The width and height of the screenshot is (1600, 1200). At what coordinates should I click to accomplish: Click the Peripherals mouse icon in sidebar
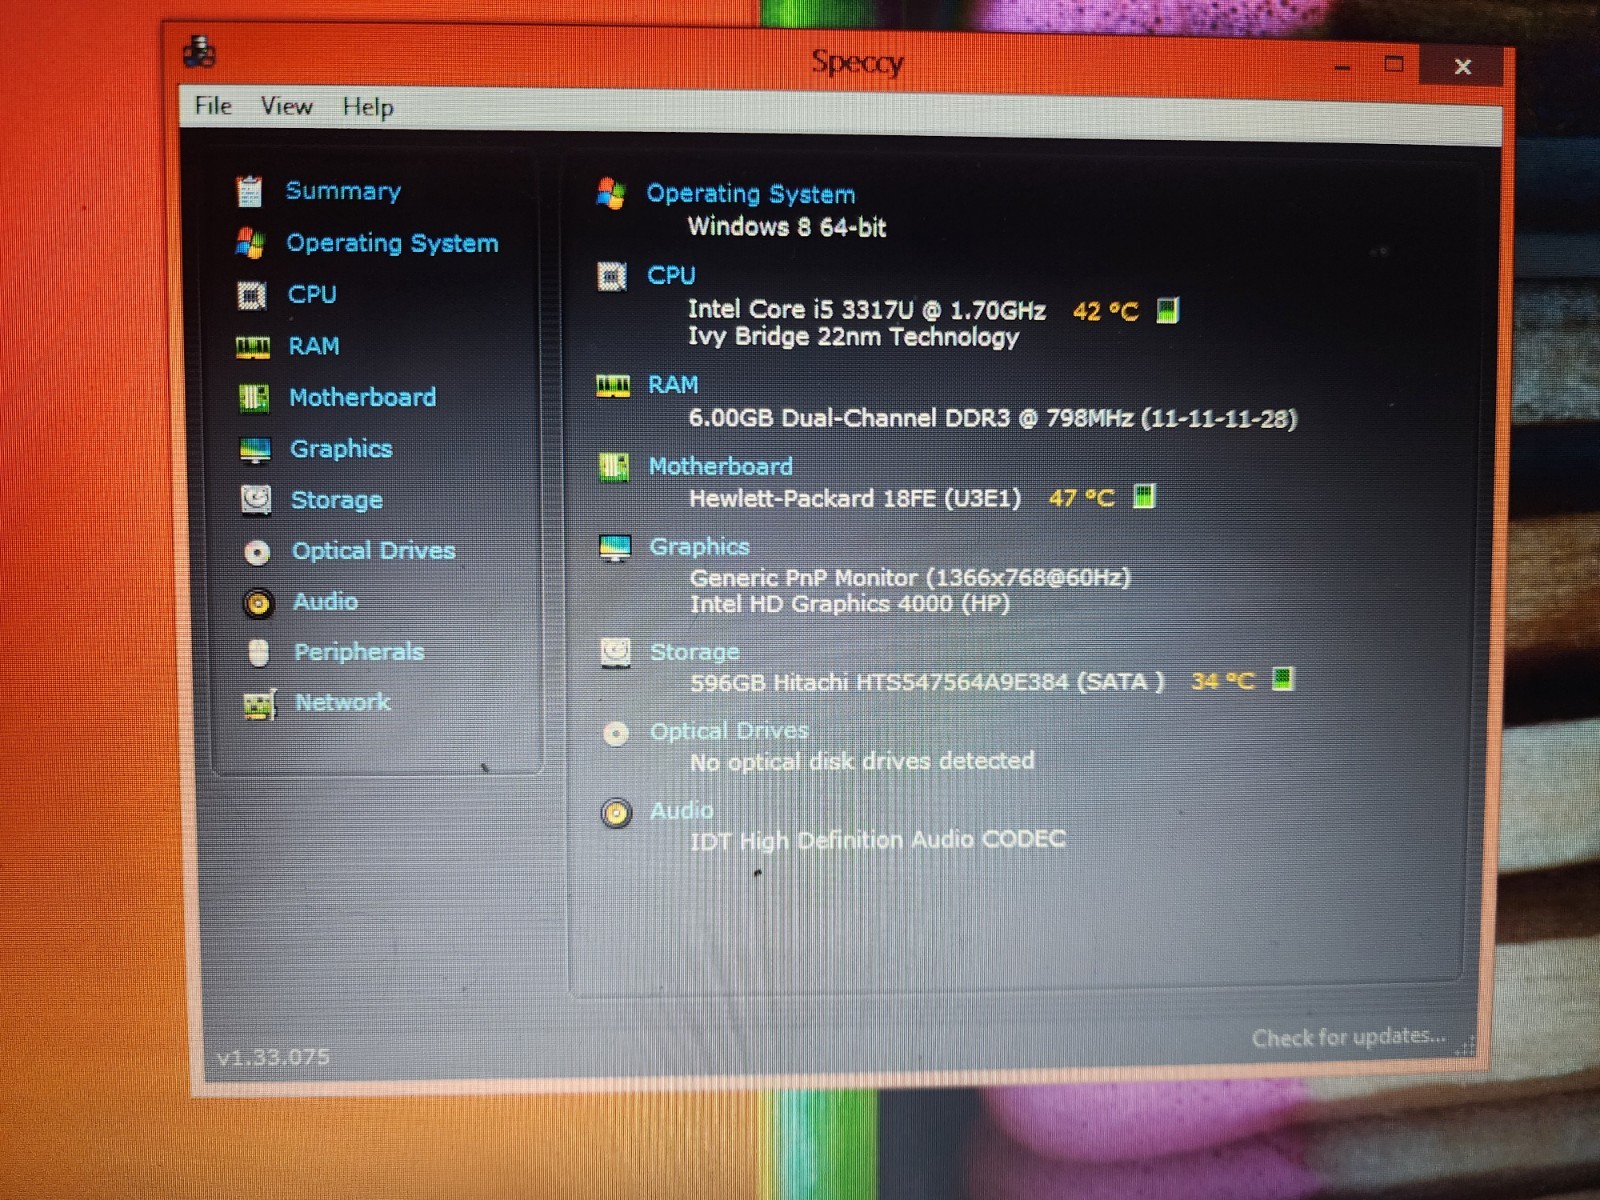click(259, 652)
